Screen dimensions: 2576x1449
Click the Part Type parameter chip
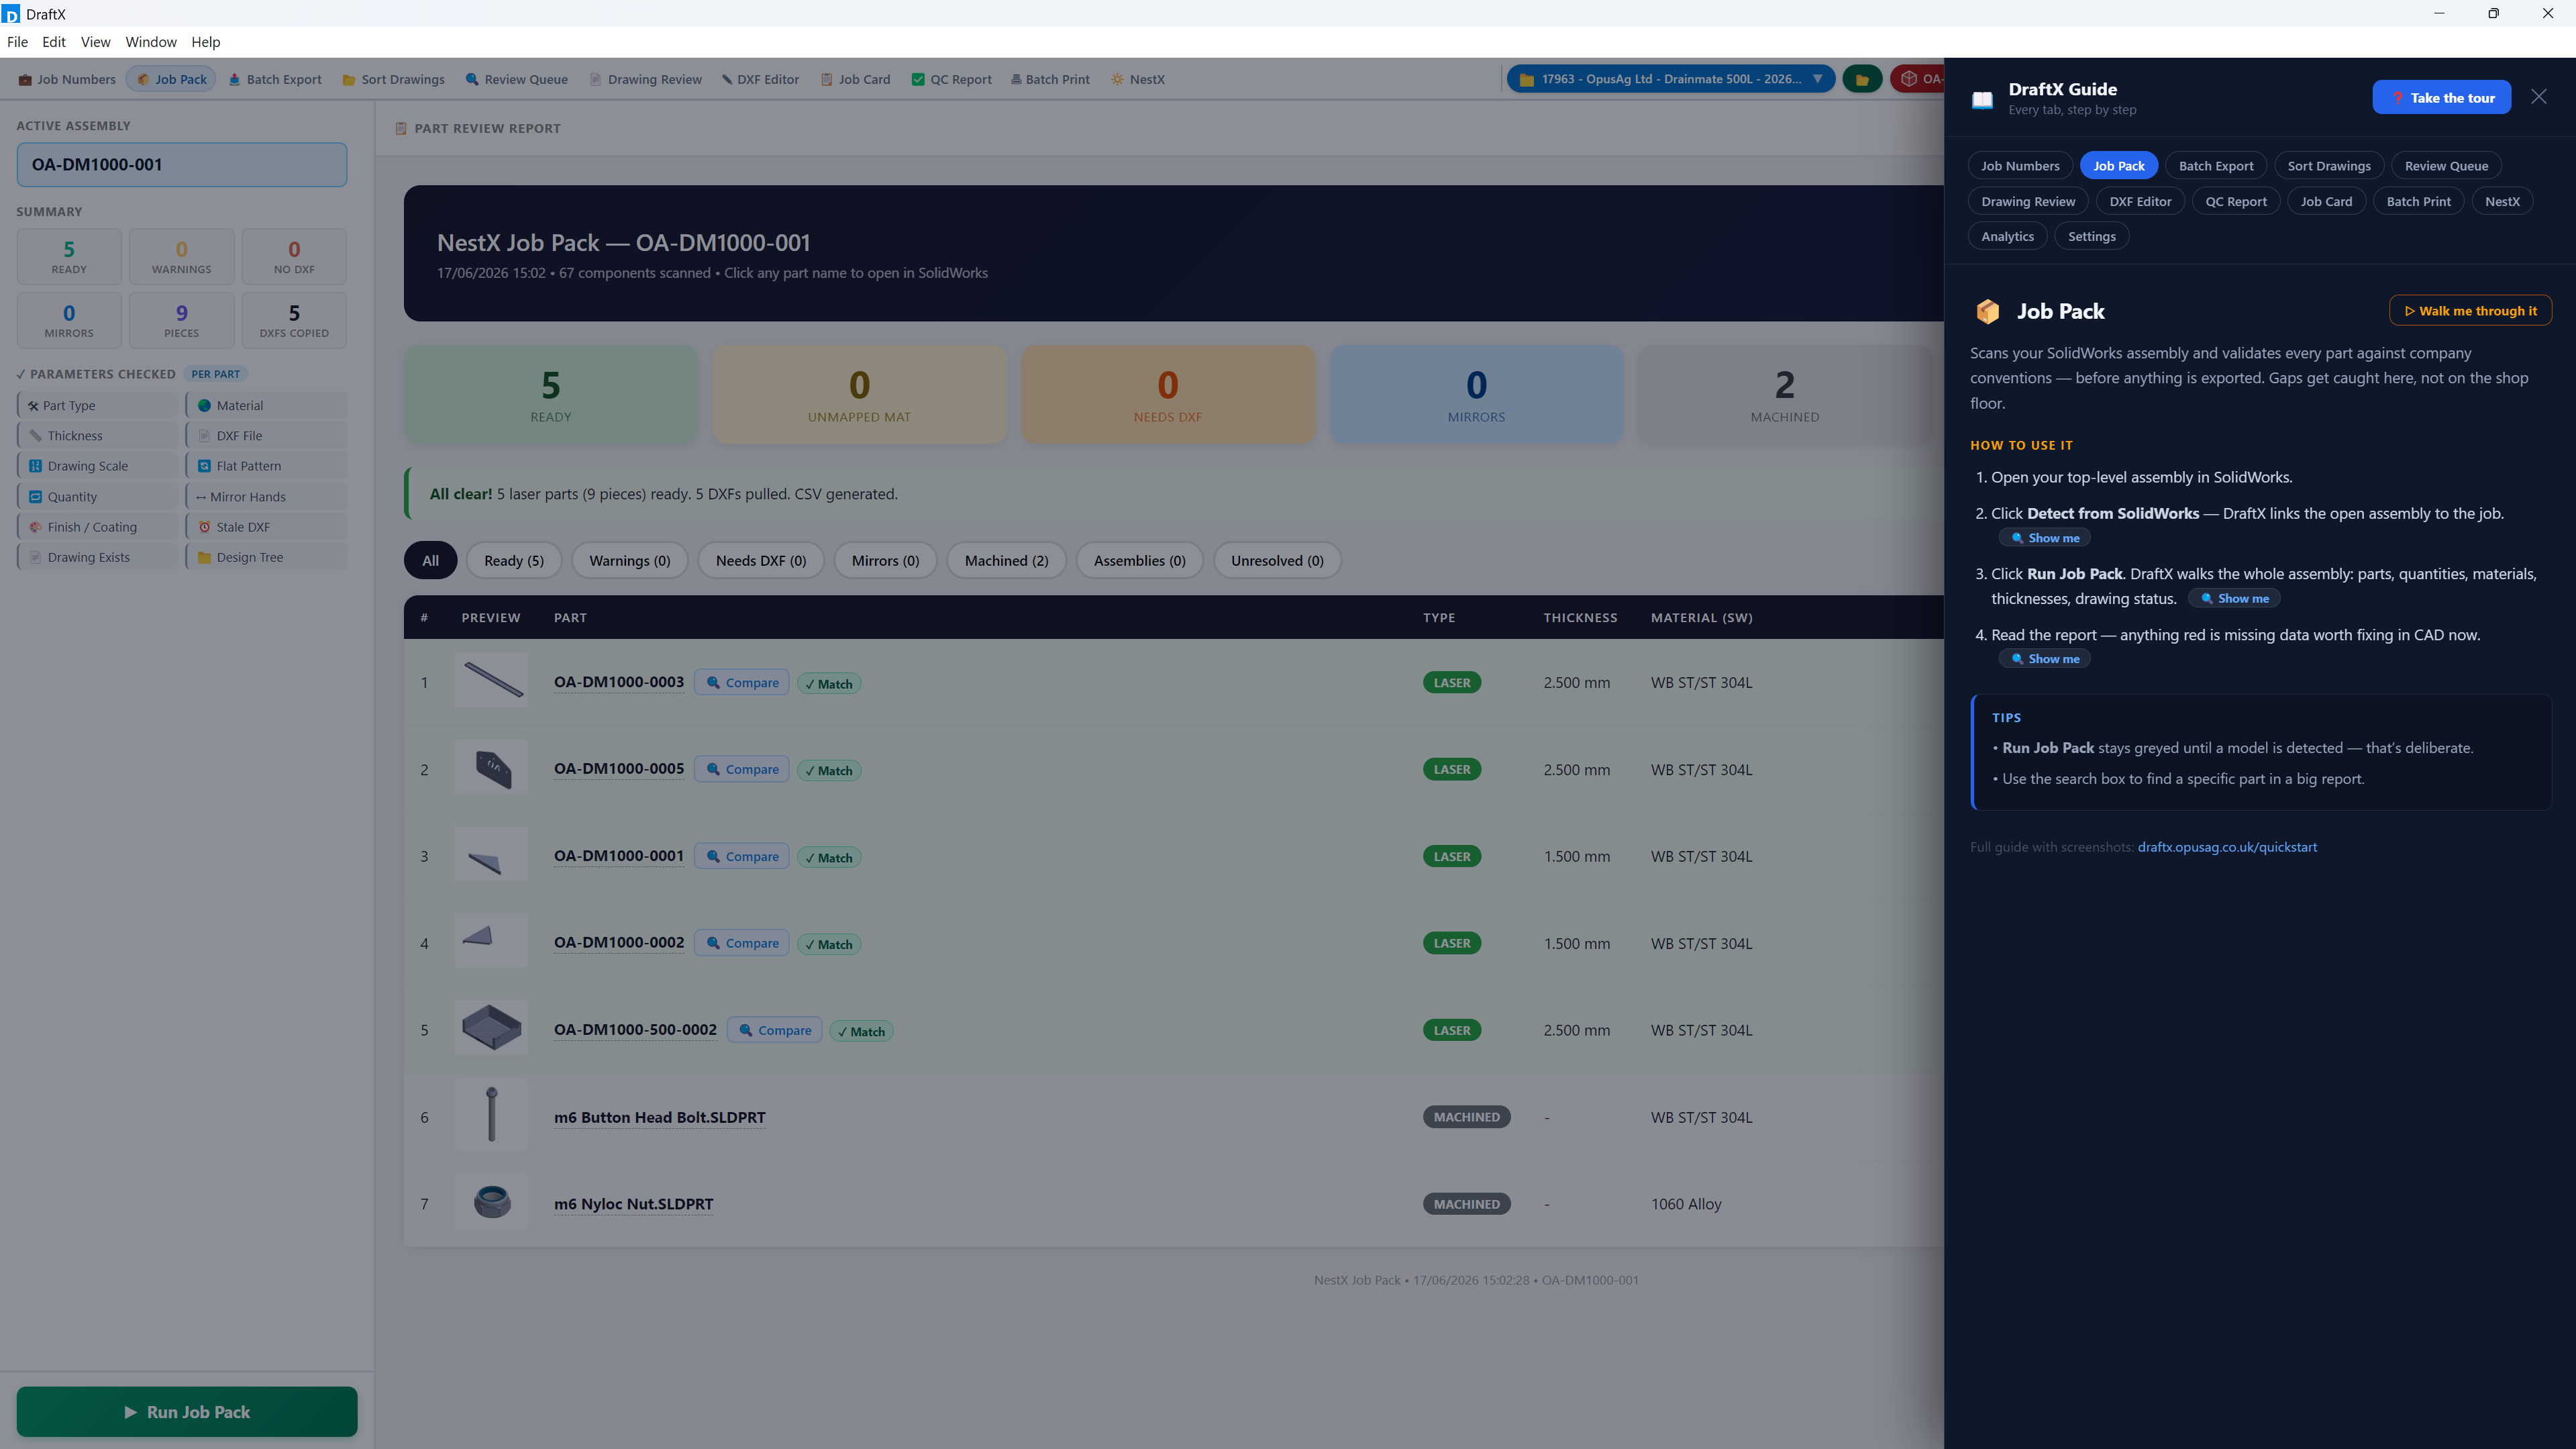coord(98,405)
